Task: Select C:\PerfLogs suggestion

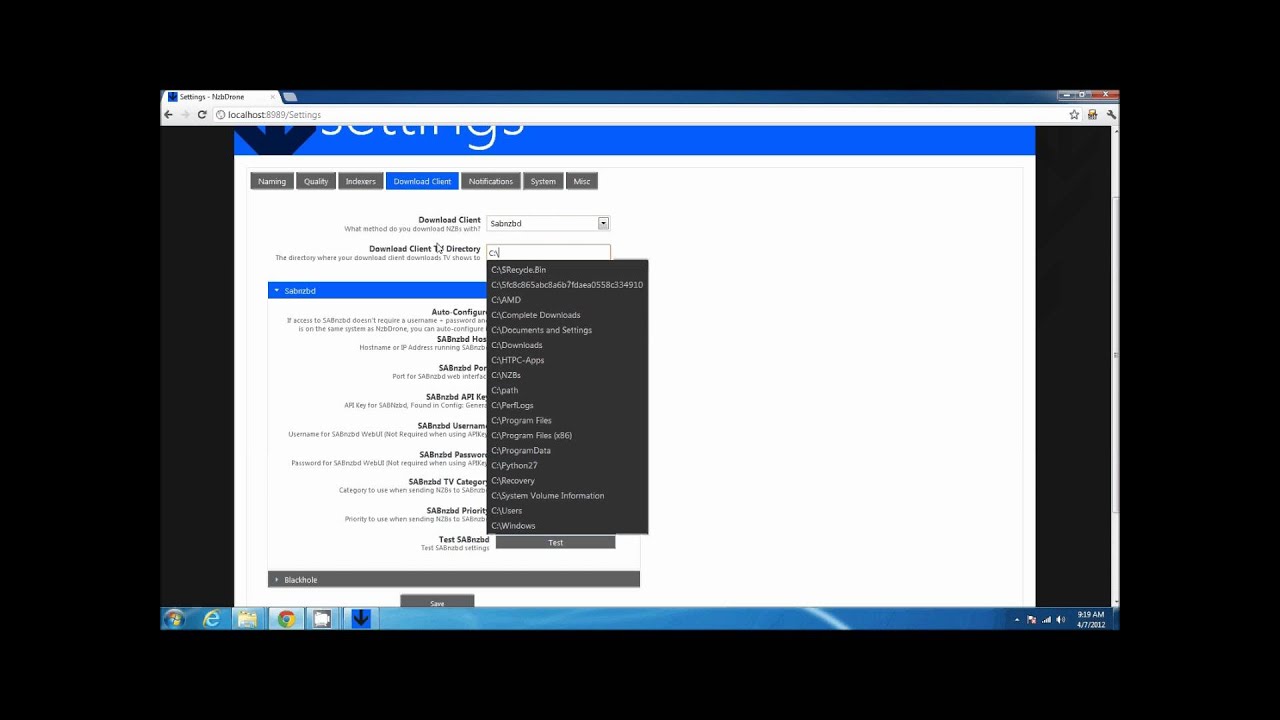Action: tap(567, 405)
